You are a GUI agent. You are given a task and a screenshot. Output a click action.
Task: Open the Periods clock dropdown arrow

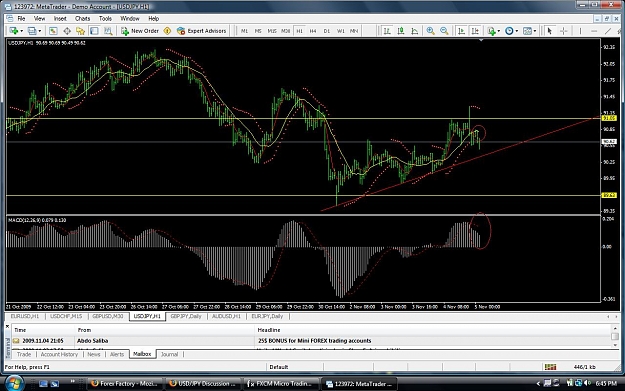point(517,31)
